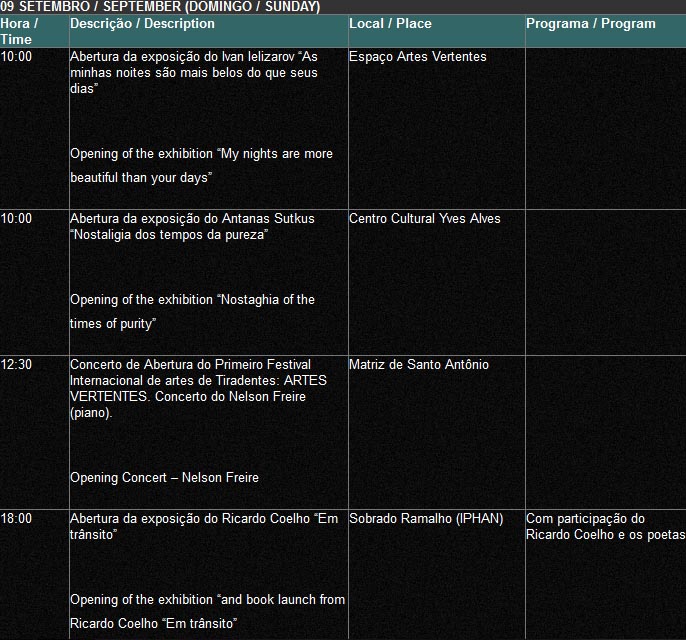Viewport: 686px width, 640px height.
Task: Select the Sobrado Ramalho (IPHAN) place cell
Action: [x=425, y=519]
